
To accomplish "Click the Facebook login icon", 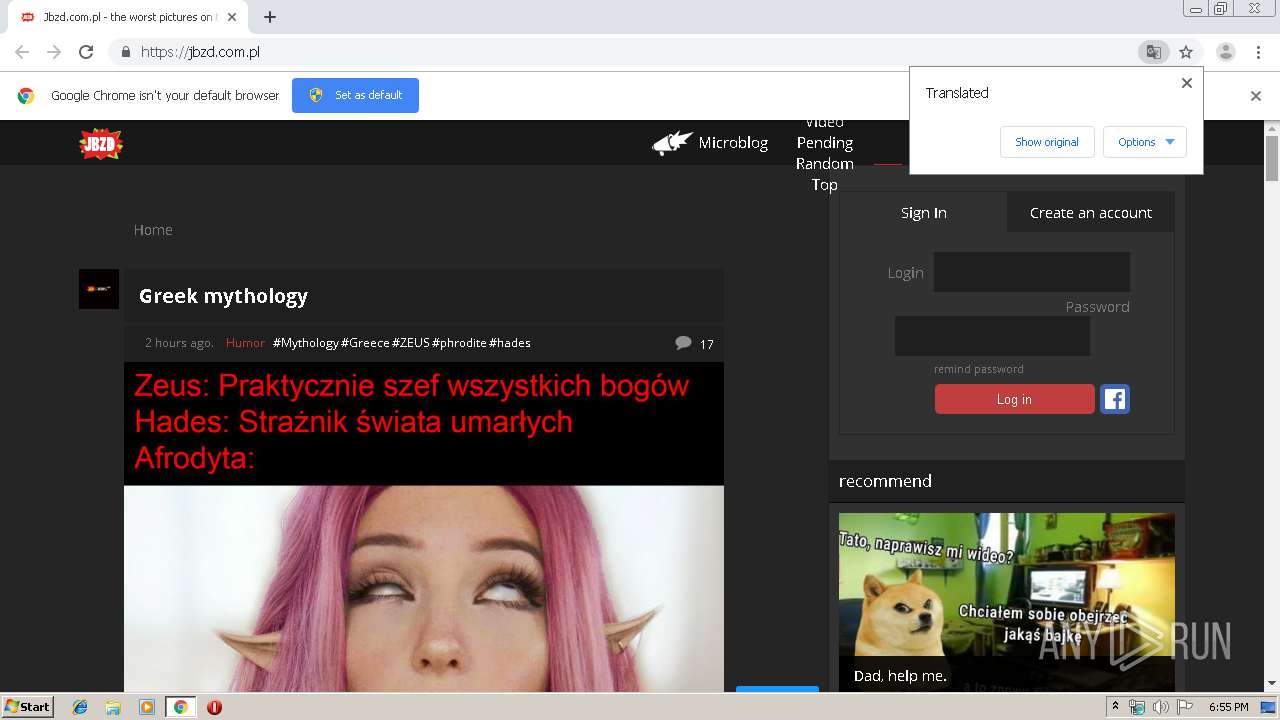I will pos(1115,399).
